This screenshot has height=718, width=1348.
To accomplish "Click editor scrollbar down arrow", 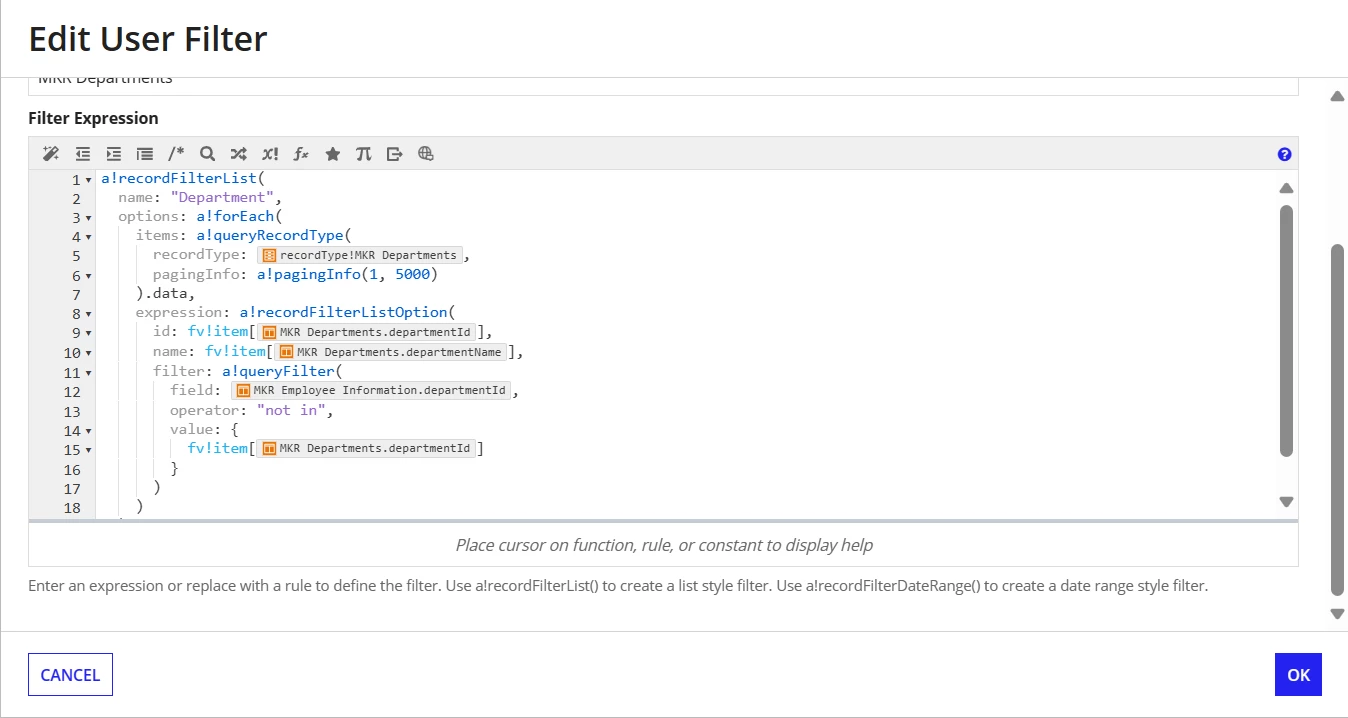I will pos(1286,502).
